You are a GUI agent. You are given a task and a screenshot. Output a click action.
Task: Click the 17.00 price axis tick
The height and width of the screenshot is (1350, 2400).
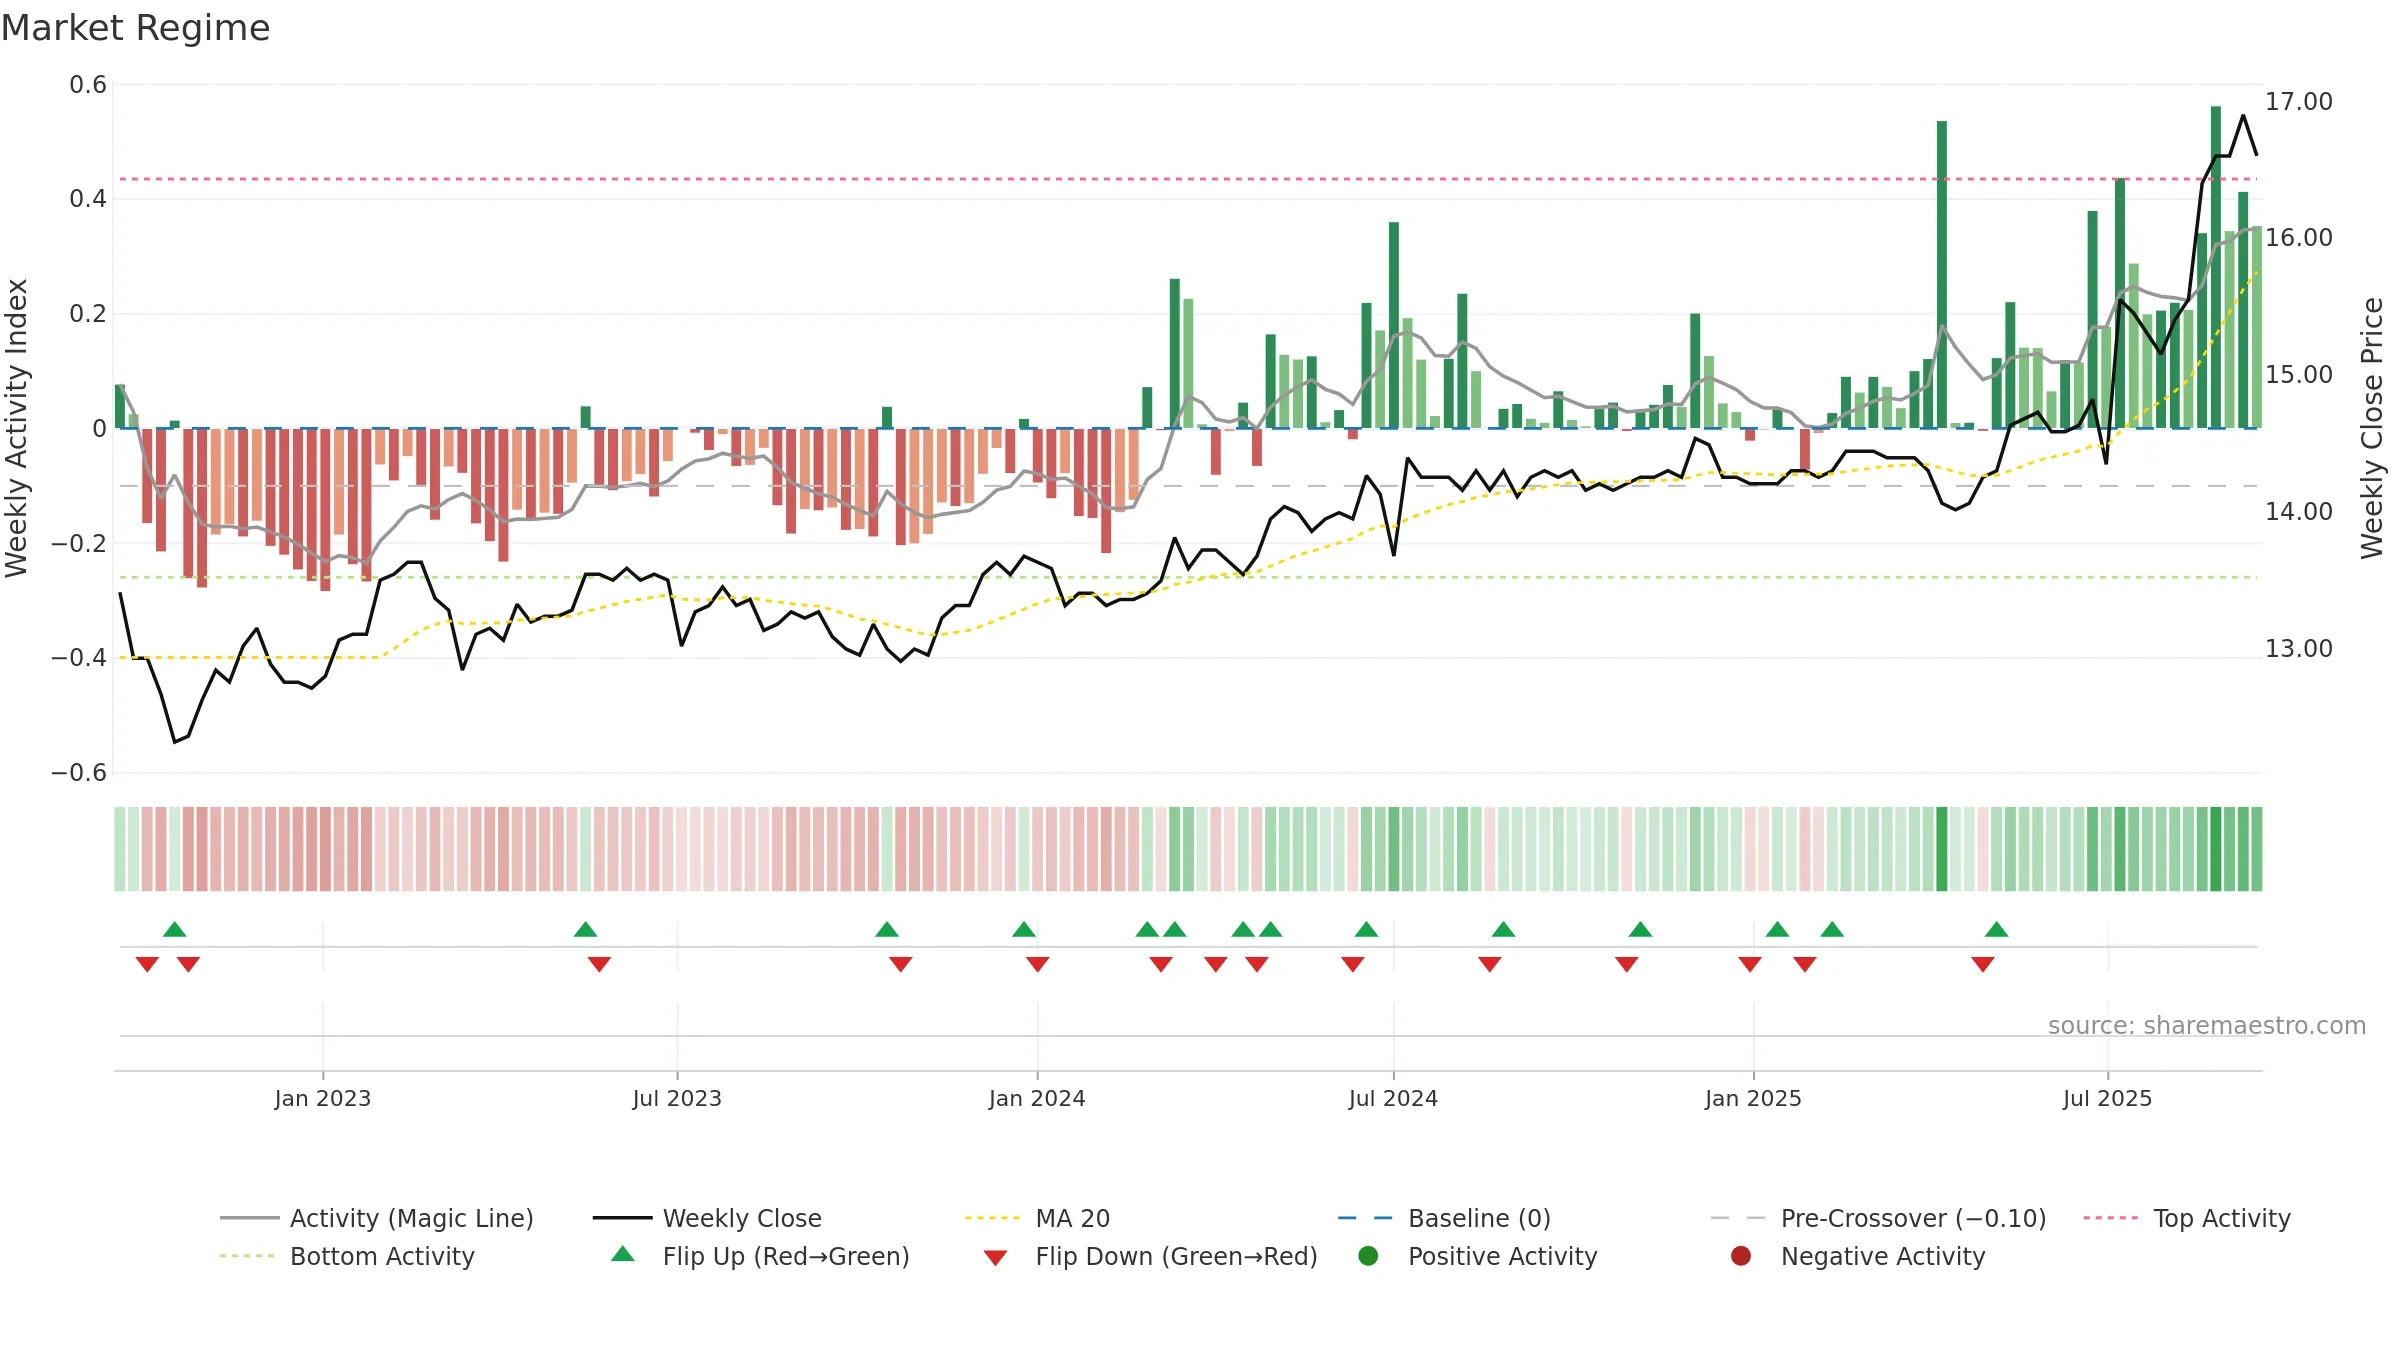(x=2298, y=102)
